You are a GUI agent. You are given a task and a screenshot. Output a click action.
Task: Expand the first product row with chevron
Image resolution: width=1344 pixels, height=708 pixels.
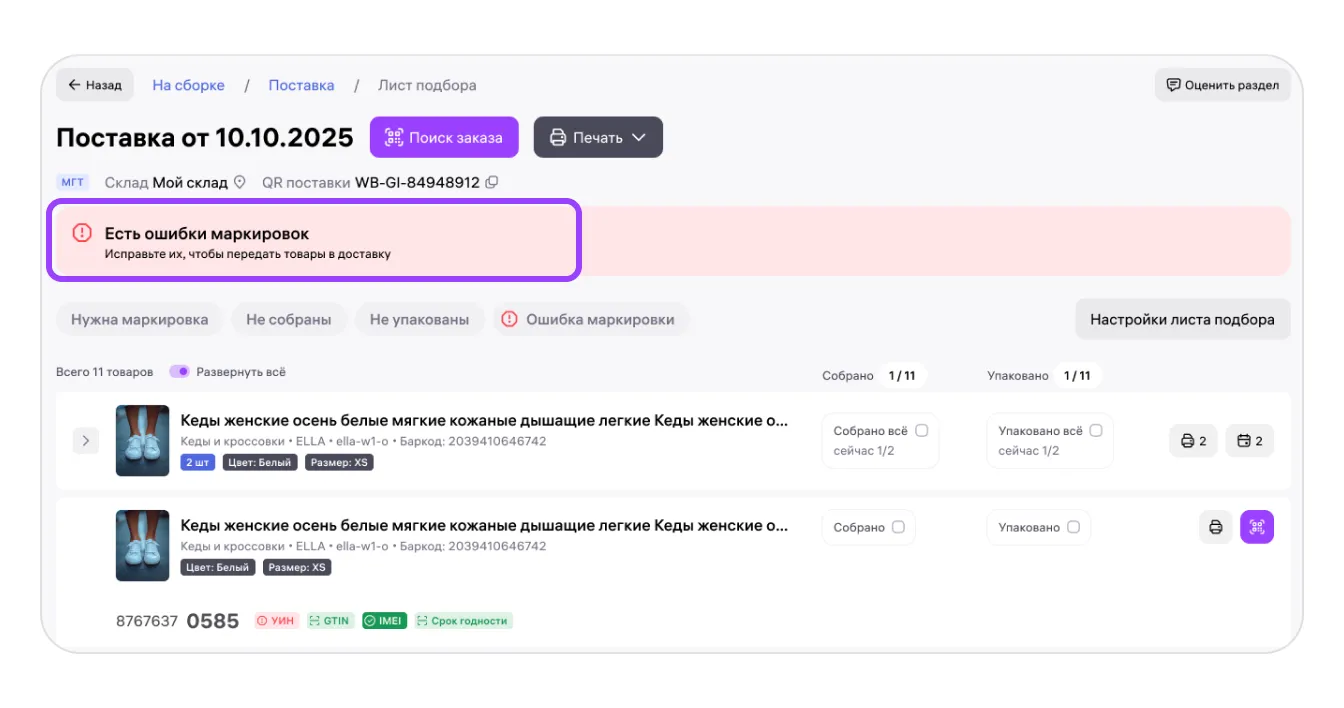tap(86, 441)
